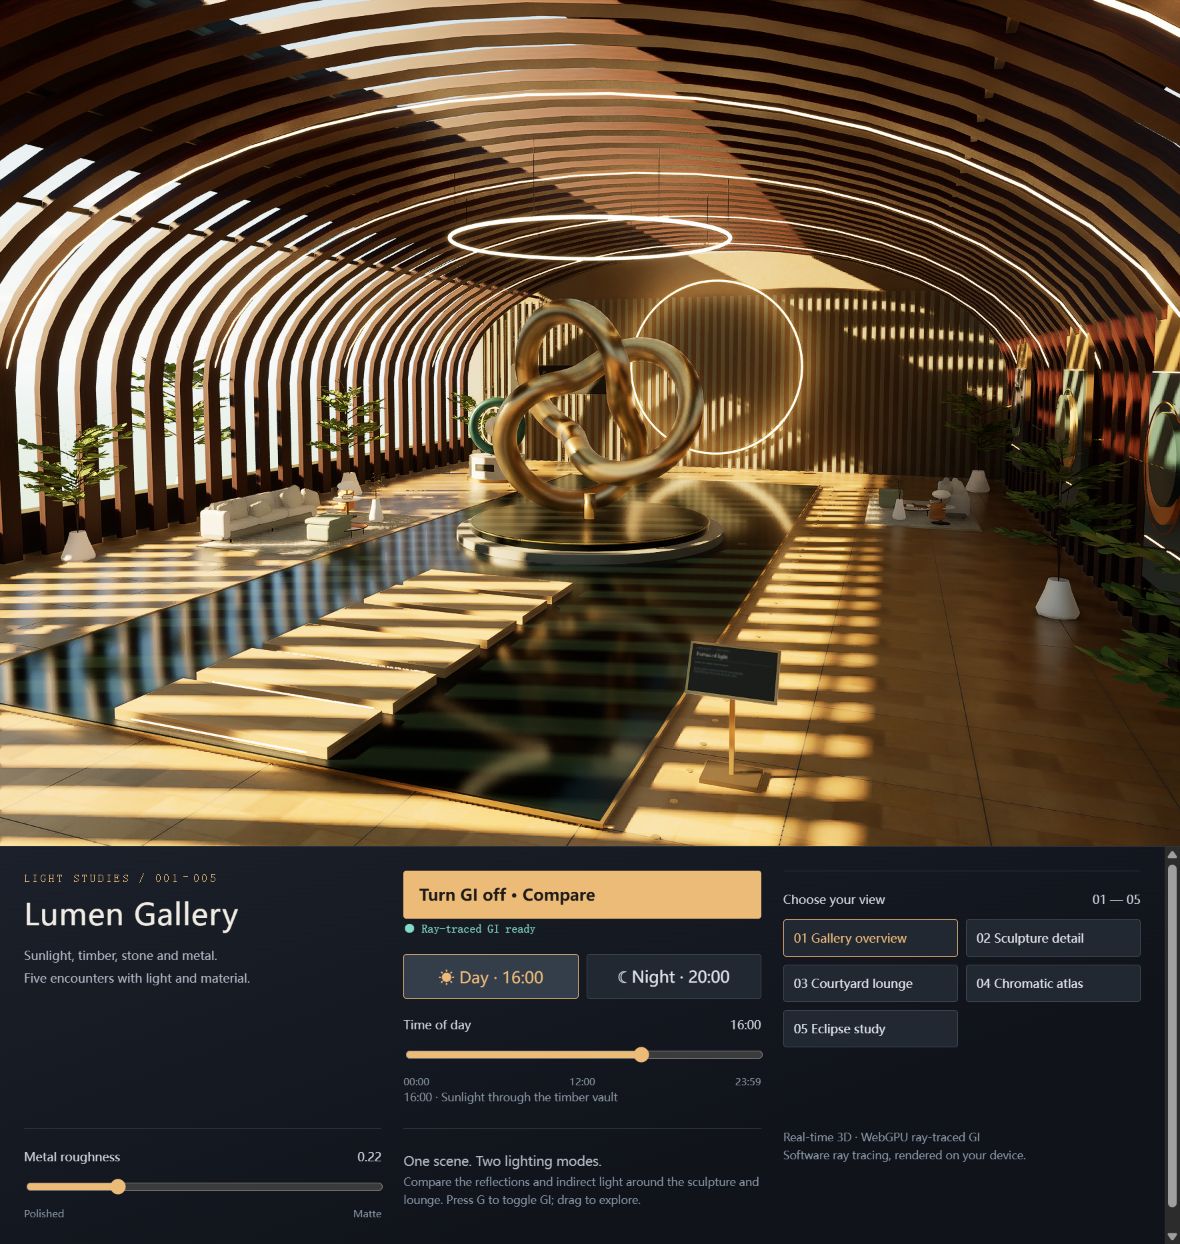Image resolution: width=1180 pixels, height=1244 pixels.
Task: Select the Day · 16:00 lighting preset
Action: click(491, 977)
